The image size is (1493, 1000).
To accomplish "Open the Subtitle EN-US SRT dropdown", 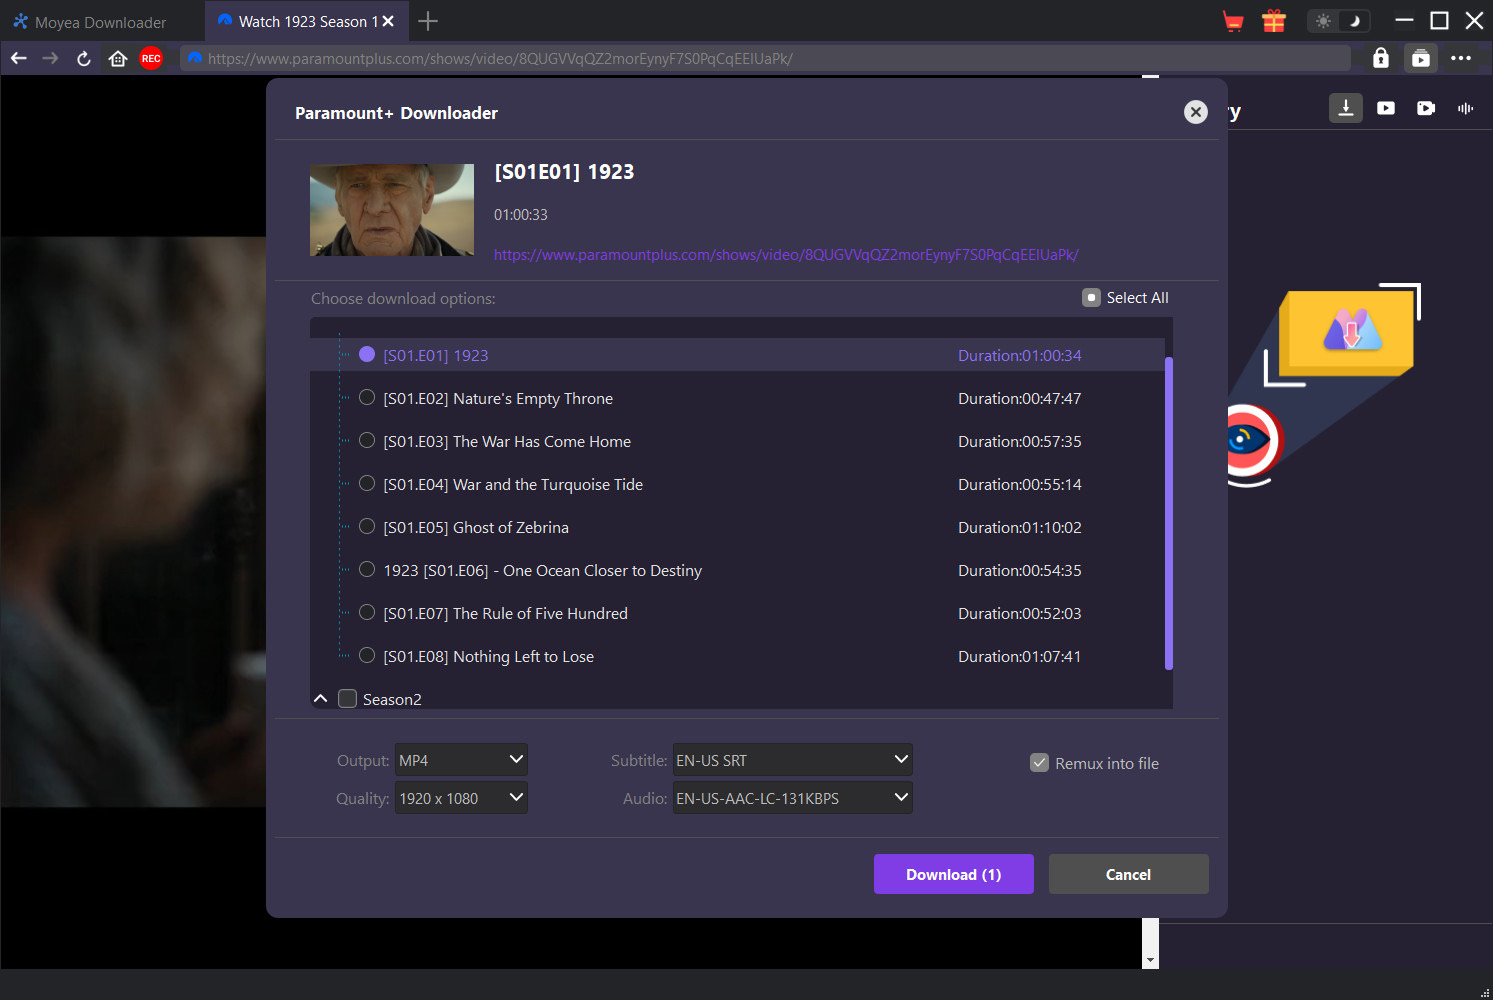I will 792,760.
